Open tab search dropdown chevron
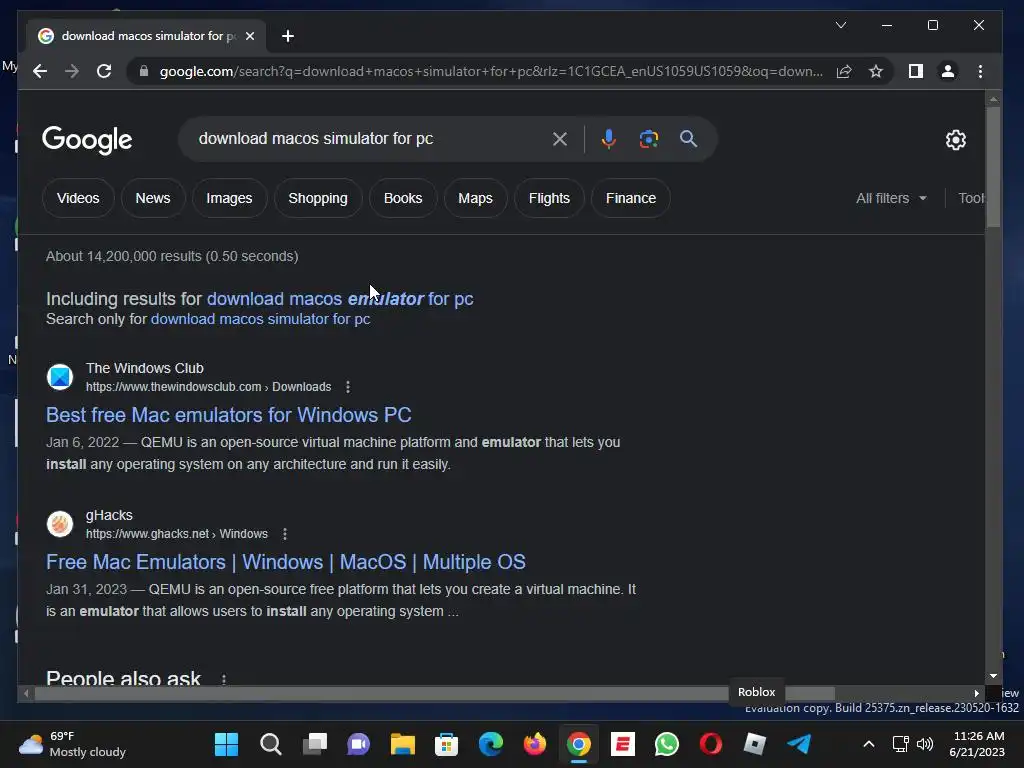The width and height of the screenshot is (1024, 768). pyautogui.click(x=841, y=25)
